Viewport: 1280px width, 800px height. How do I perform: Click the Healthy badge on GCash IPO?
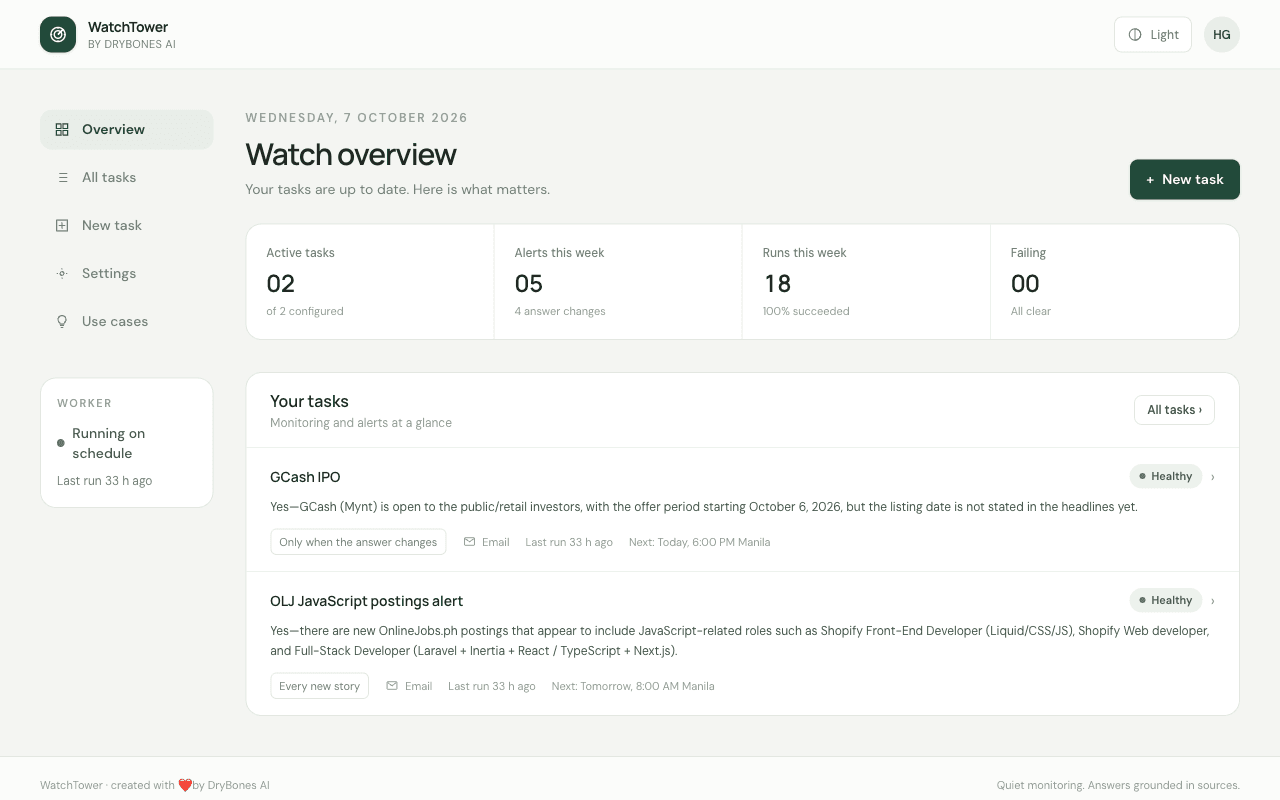(1166, 476)
